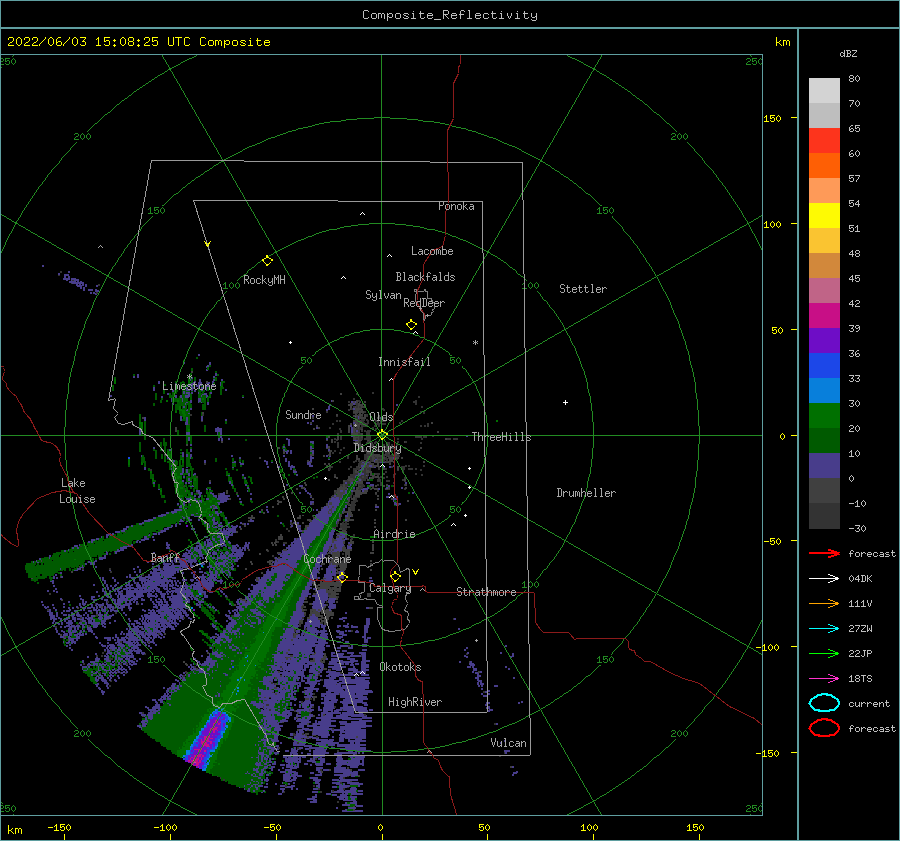Click the Calgary city label
Image resolution: width=900 pixels, height=841 pixels.
pos(390,588)
